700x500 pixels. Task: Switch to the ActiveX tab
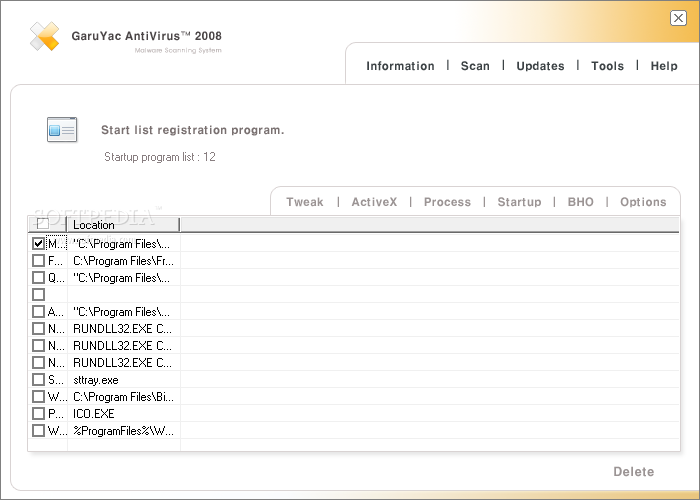click(x=374, y=202)
